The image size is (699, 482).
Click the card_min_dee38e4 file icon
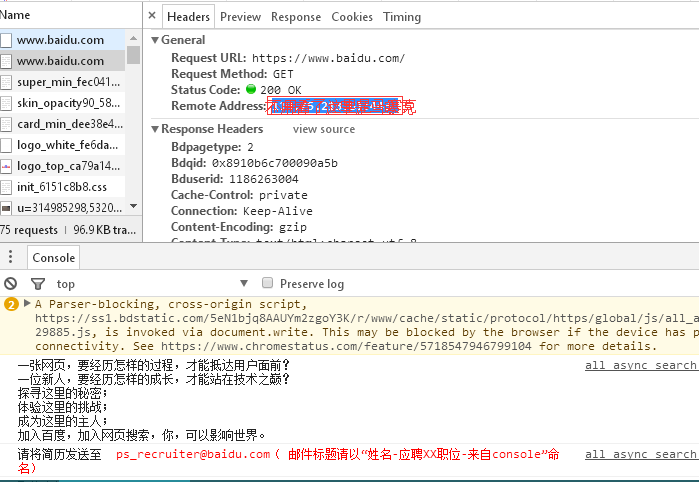point(6,124)
